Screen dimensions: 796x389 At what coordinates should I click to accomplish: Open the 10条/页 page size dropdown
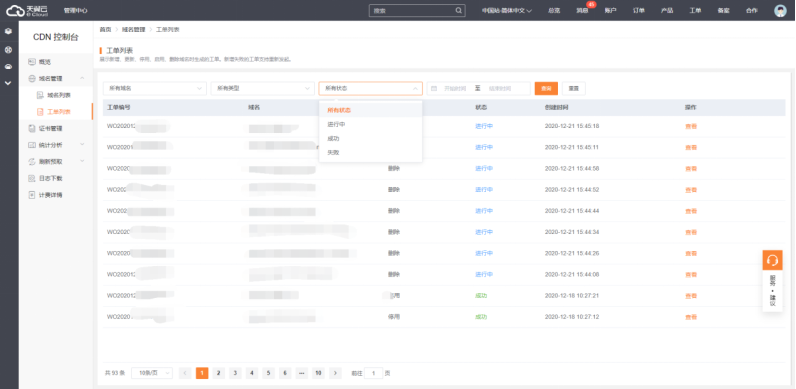tap(152, 373)
